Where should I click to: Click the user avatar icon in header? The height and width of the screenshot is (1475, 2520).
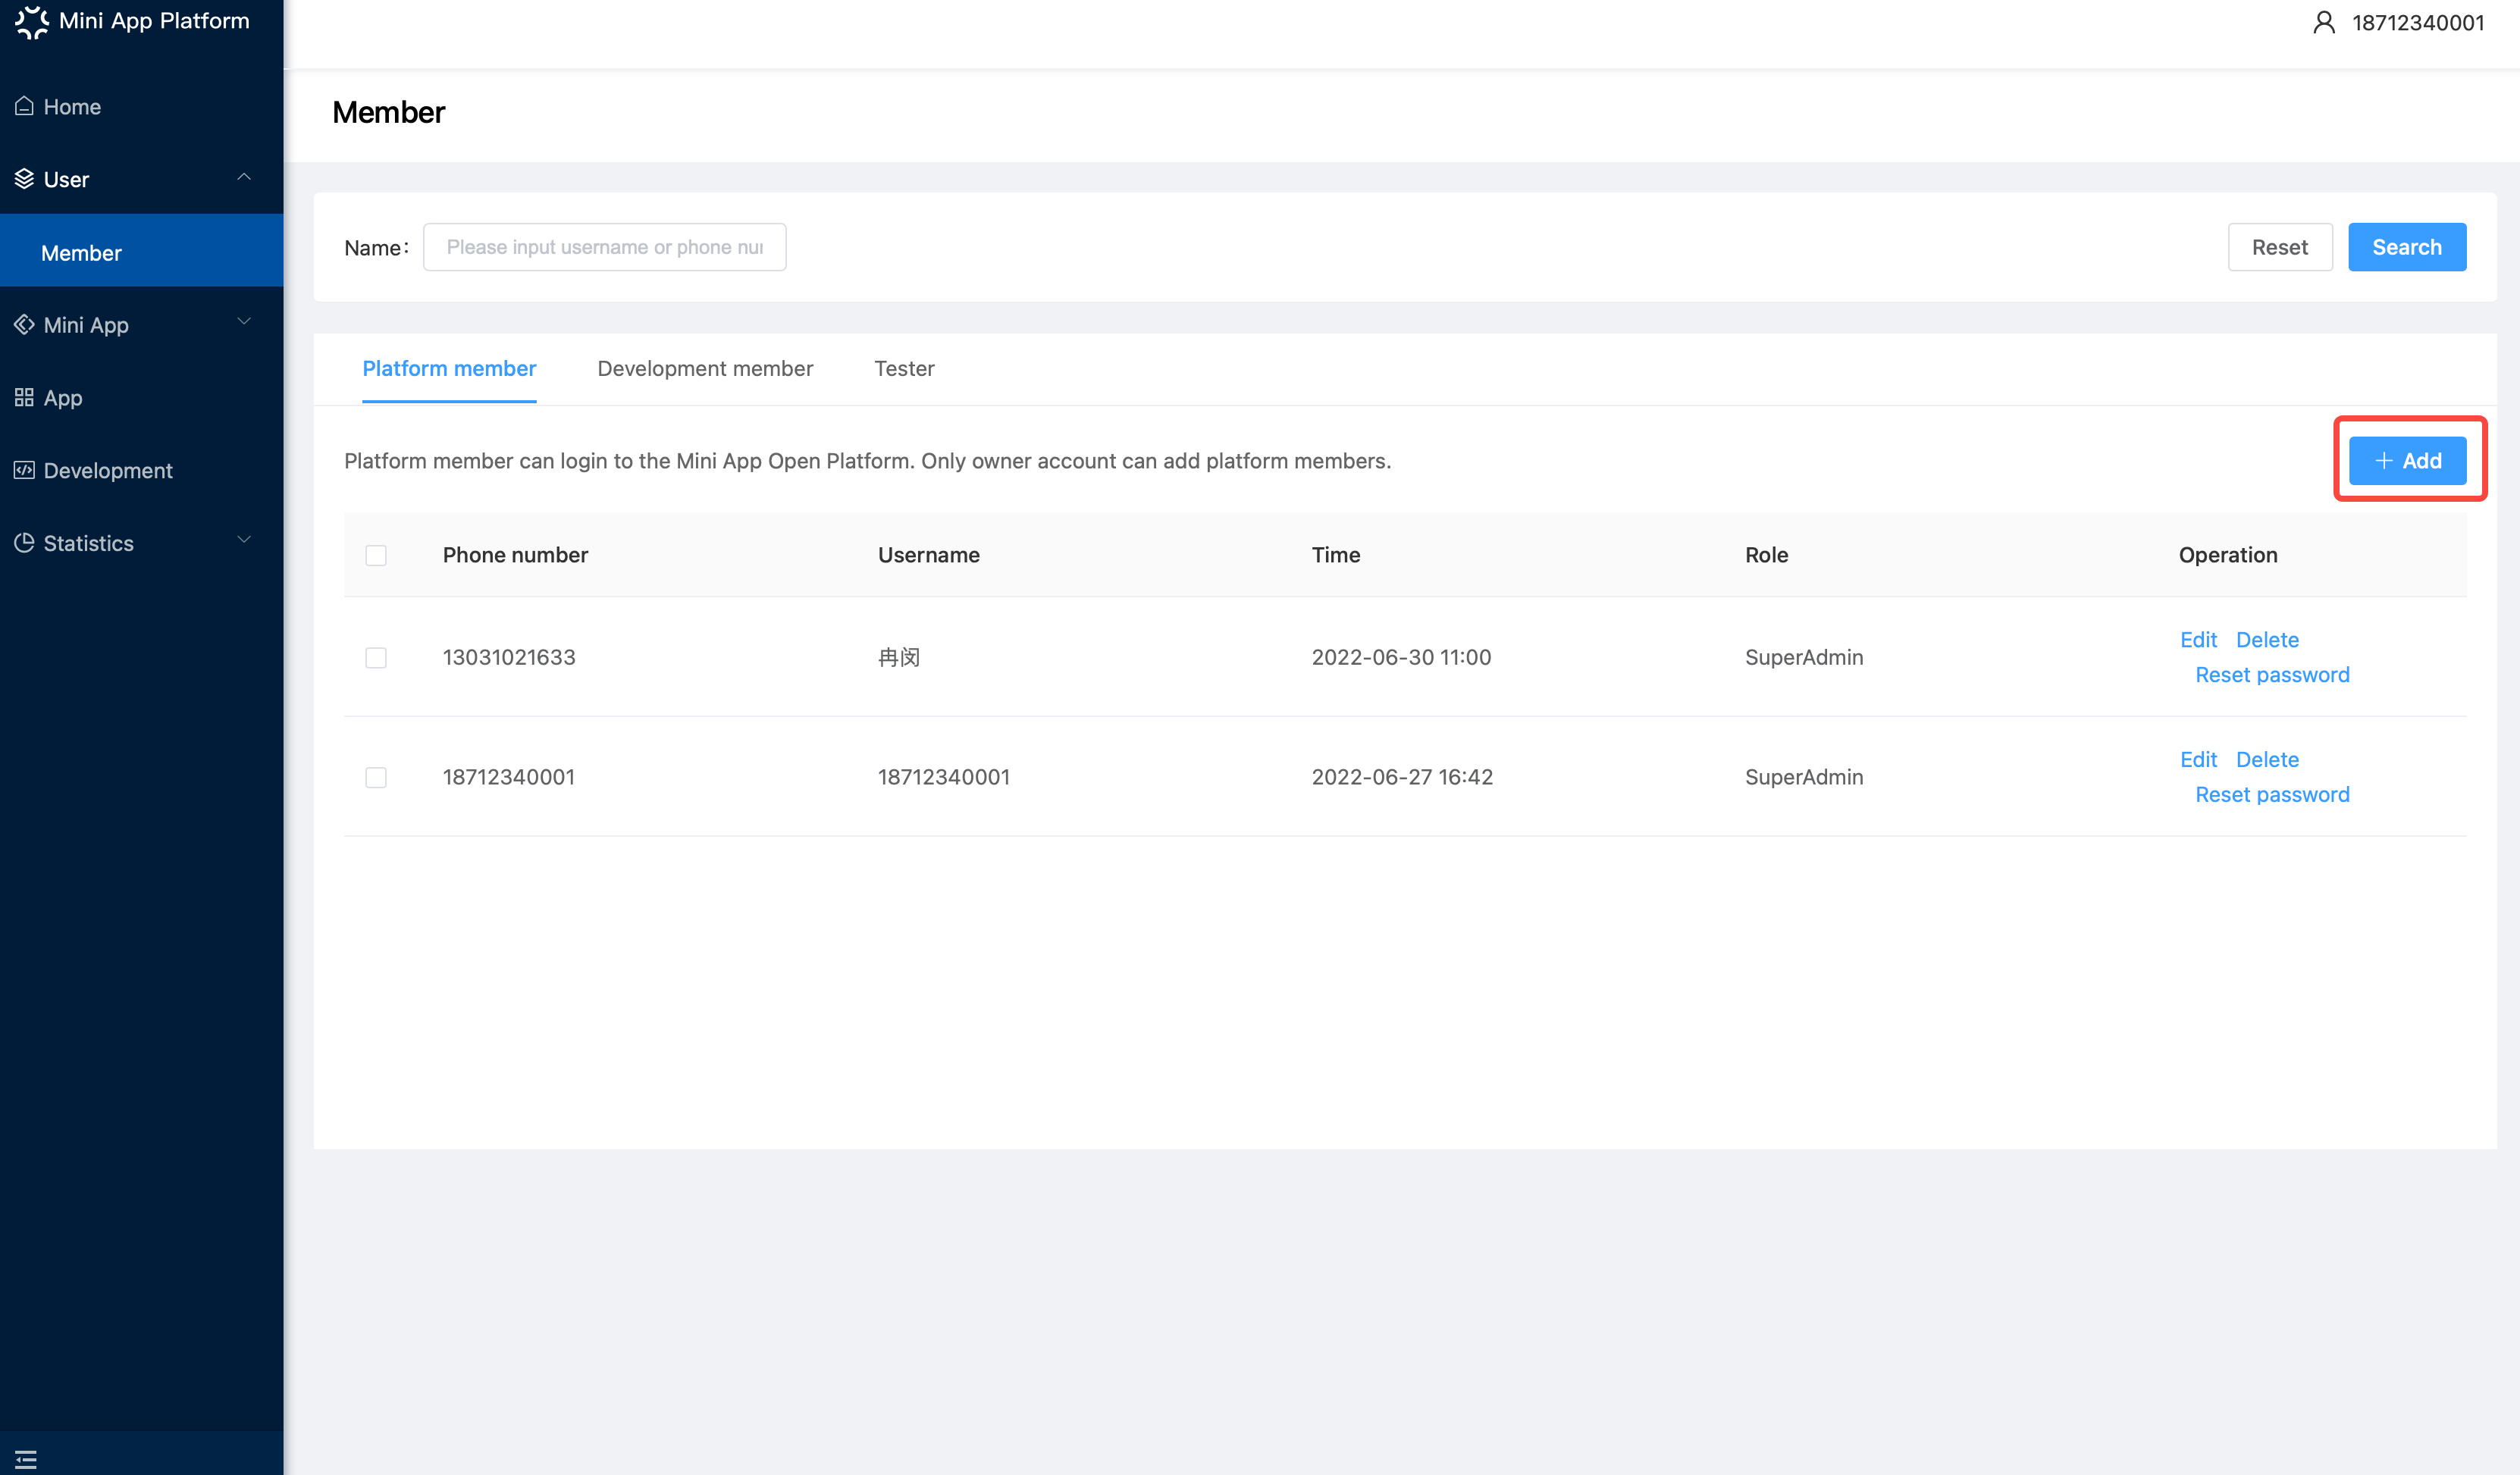click(2324, 22)
